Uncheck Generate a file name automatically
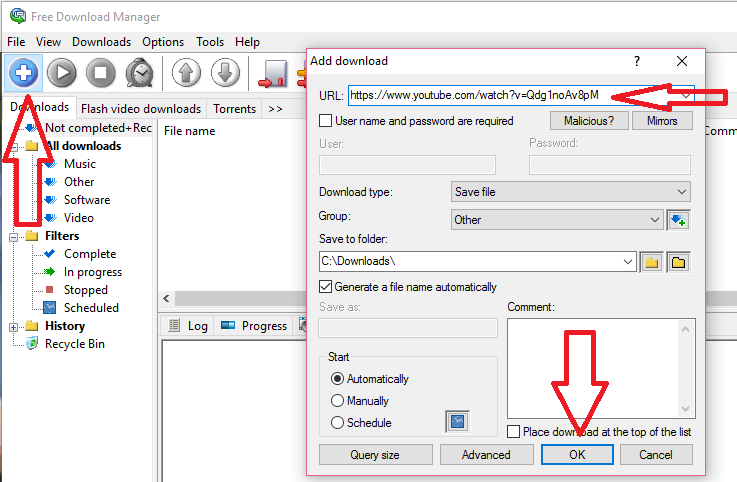Screen dimensions: 737x482 click(x=325, y=286)
